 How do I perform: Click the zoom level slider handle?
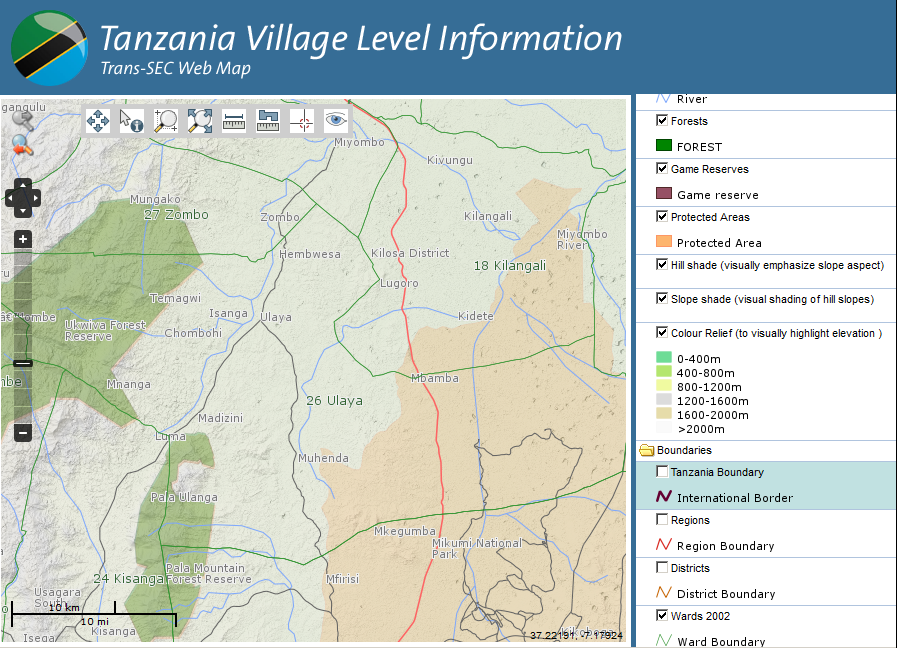(x=24, y=364)
